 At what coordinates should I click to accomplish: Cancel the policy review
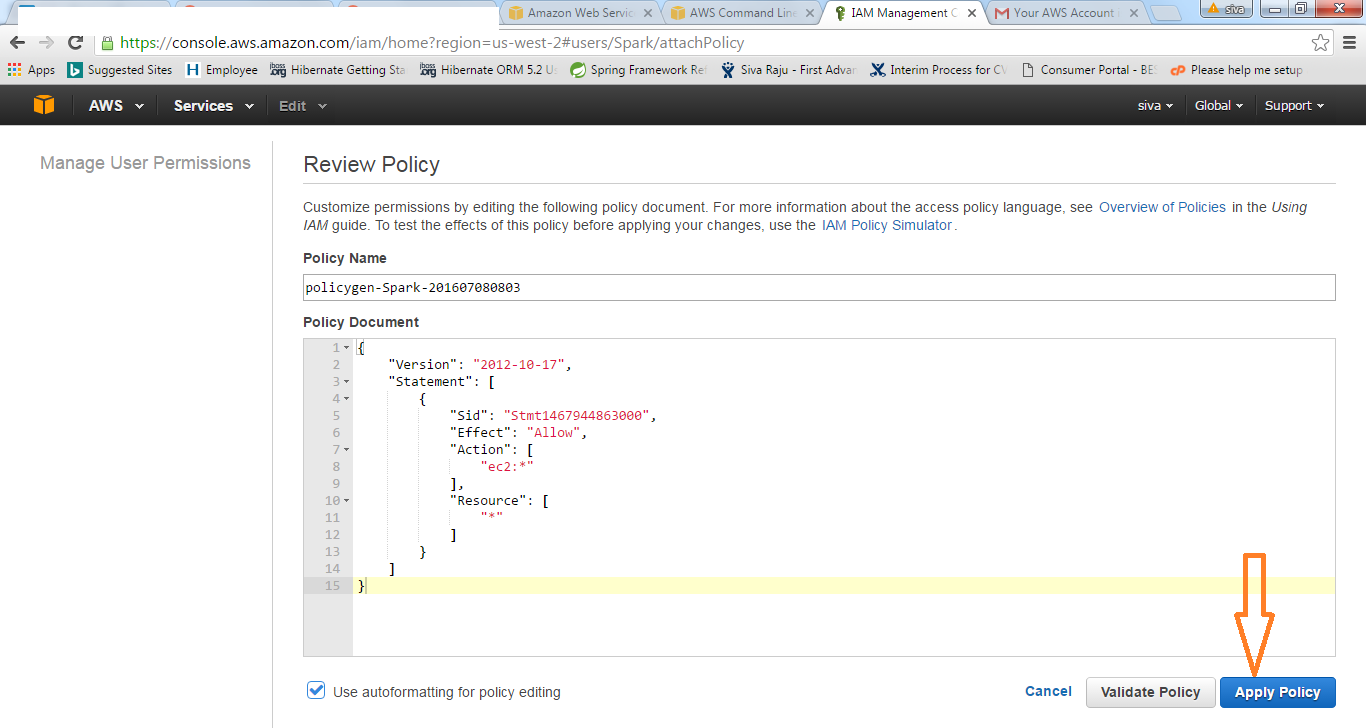tap(1048, 691)
